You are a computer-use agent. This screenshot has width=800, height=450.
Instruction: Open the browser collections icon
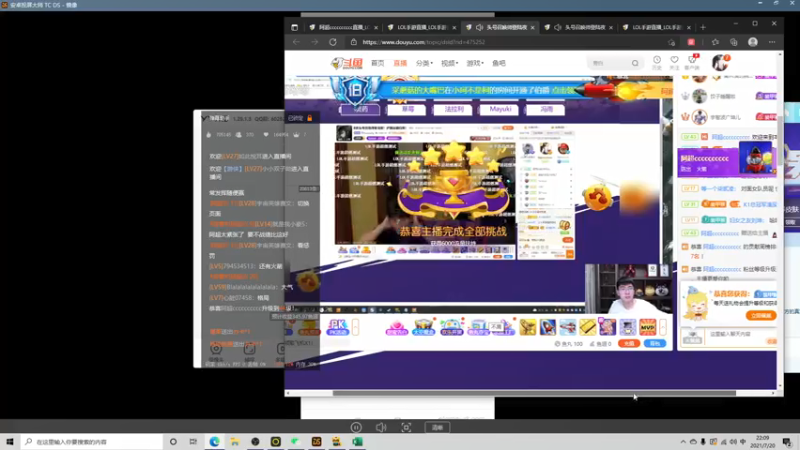pos(734,42)
